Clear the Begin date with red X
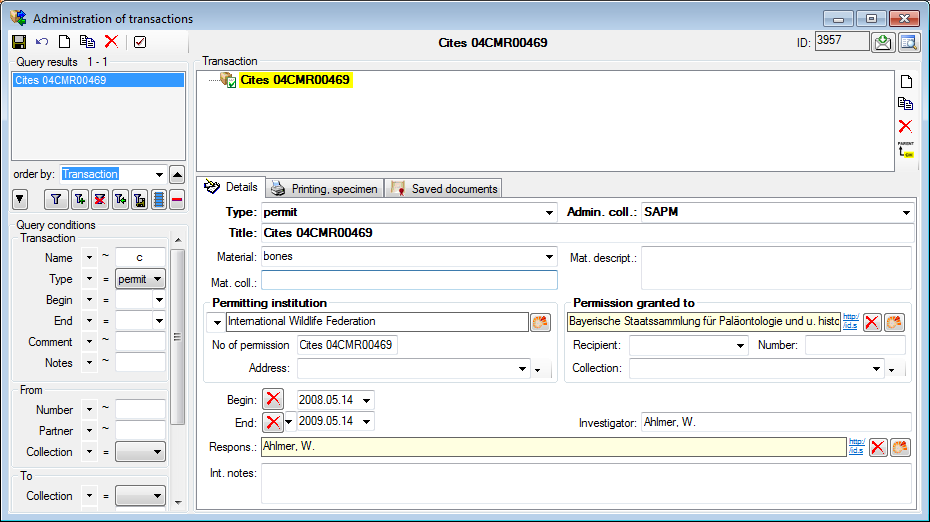The image size is (930, 522). [x=273, y=399]
